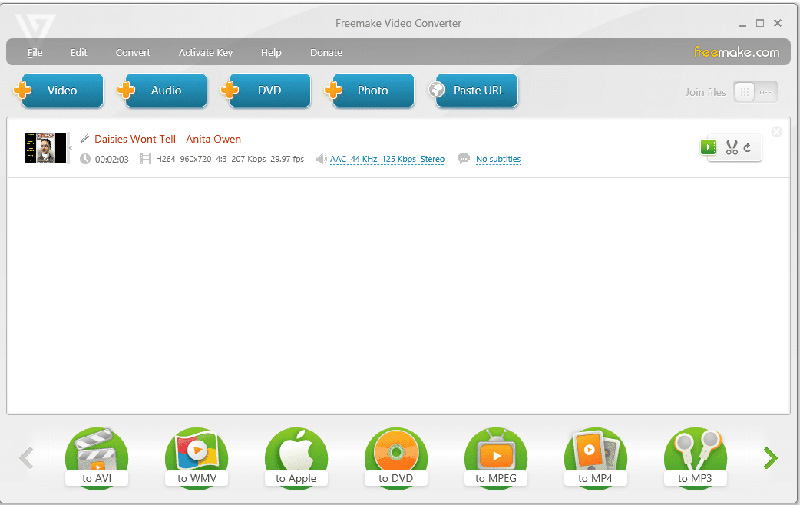
Task: Add photos with Photo button
Action: pyautogui.click(x=369, y=91)
